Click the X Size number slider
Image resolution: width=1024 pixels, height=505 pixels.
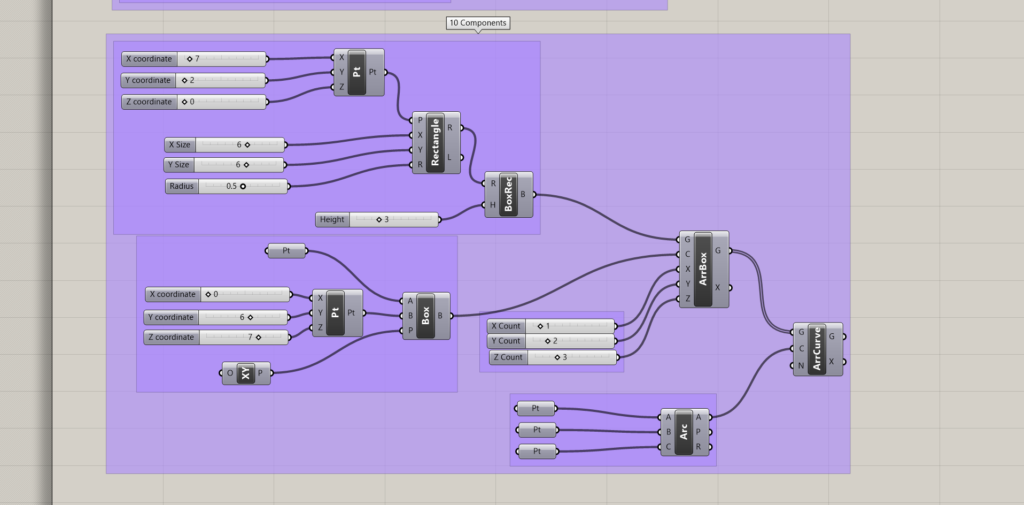pos(225,145)
